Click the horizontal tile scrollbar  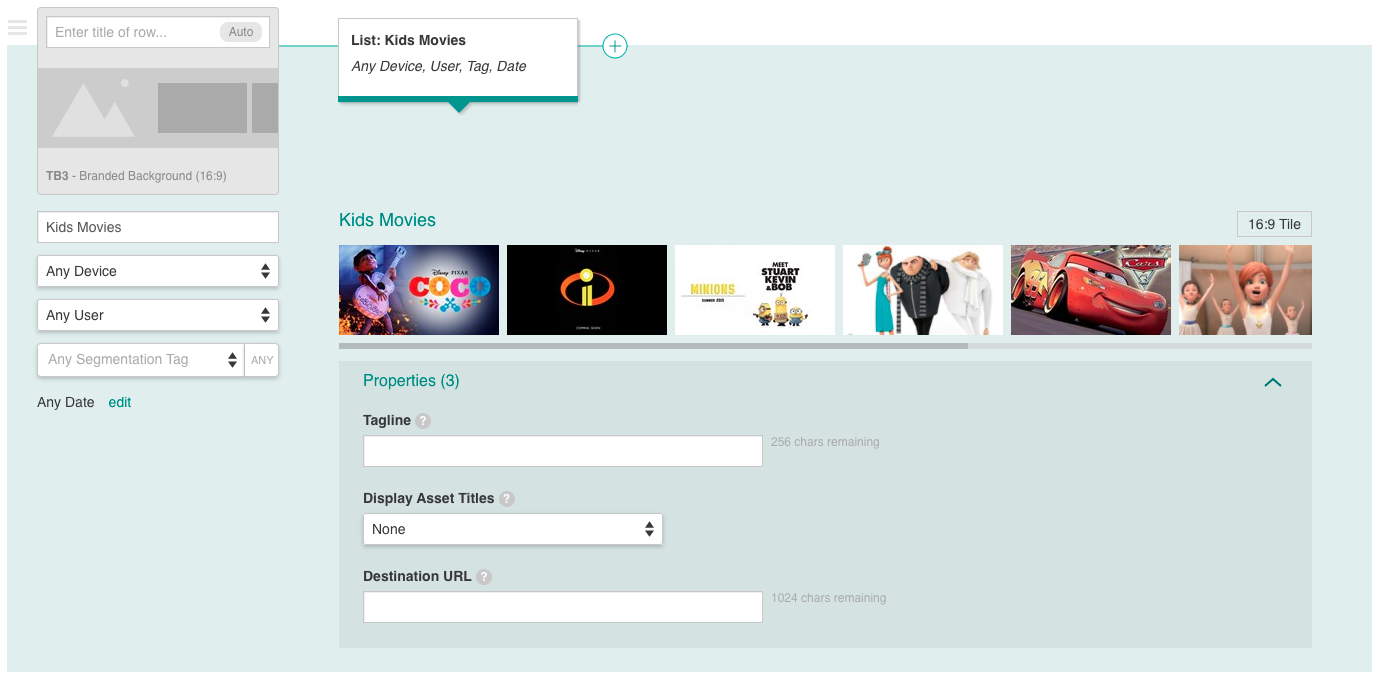pyautogui.click(x=653, y=346)
